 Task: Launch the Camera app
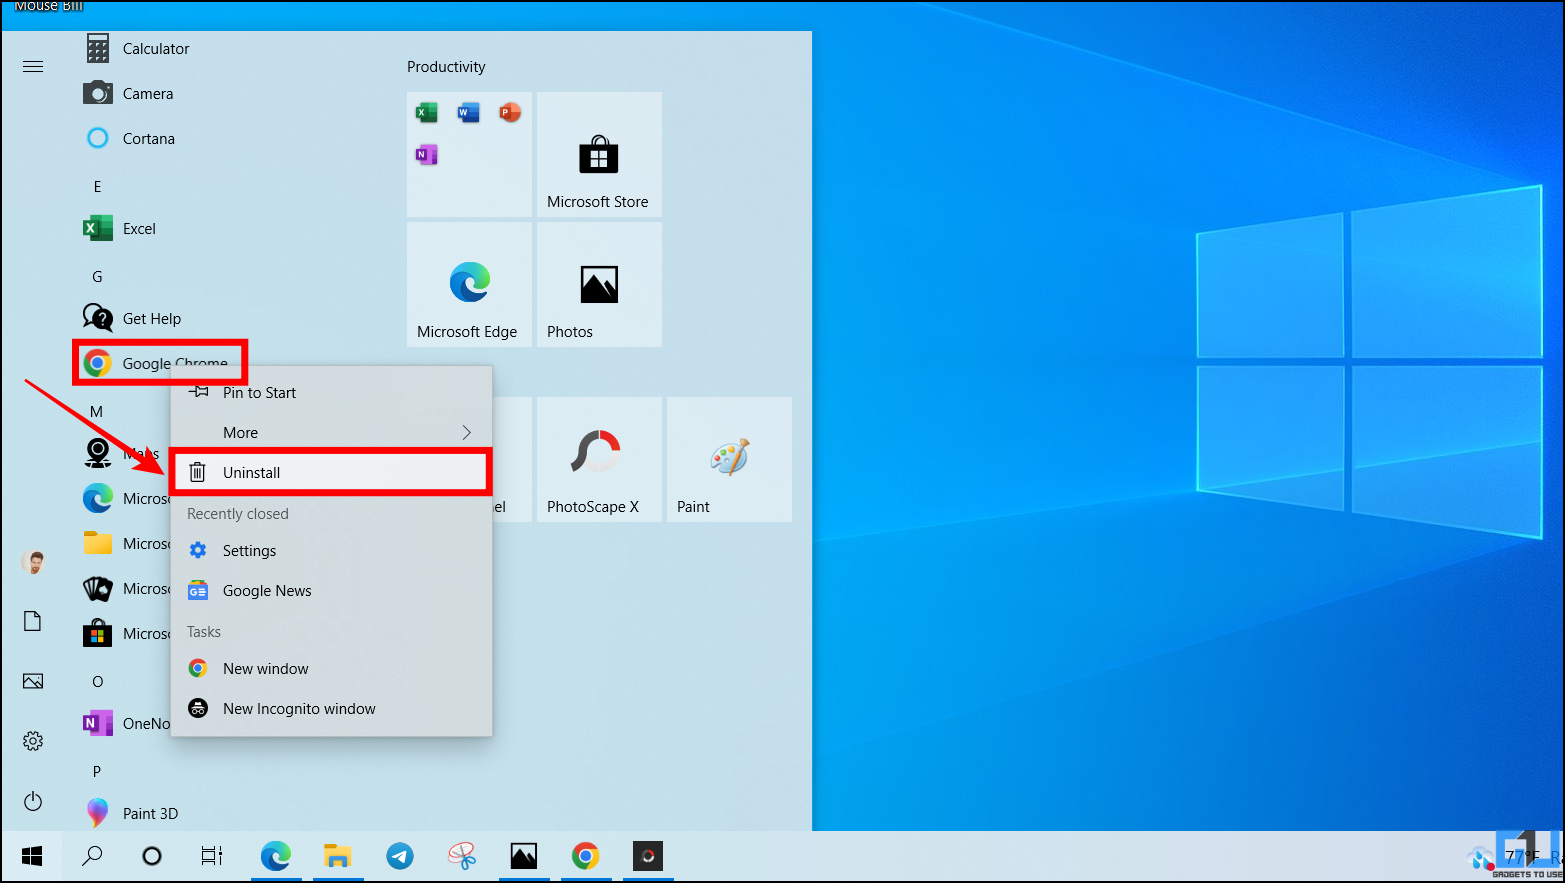click(129, 93)
